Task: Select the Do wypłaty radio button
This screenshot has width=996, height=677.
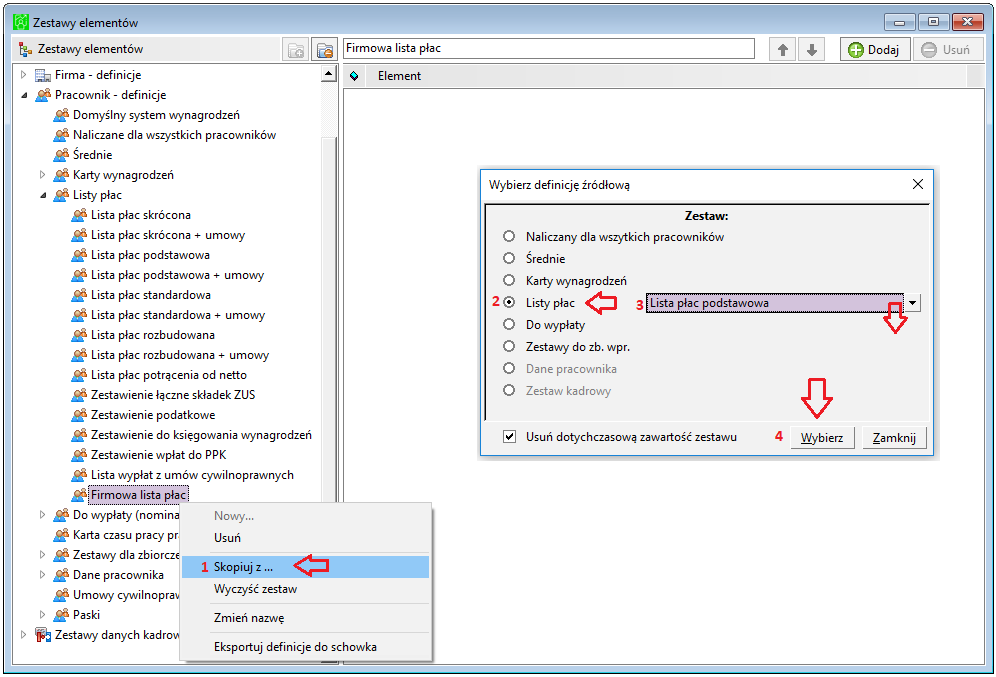Action: coord(509,325)
